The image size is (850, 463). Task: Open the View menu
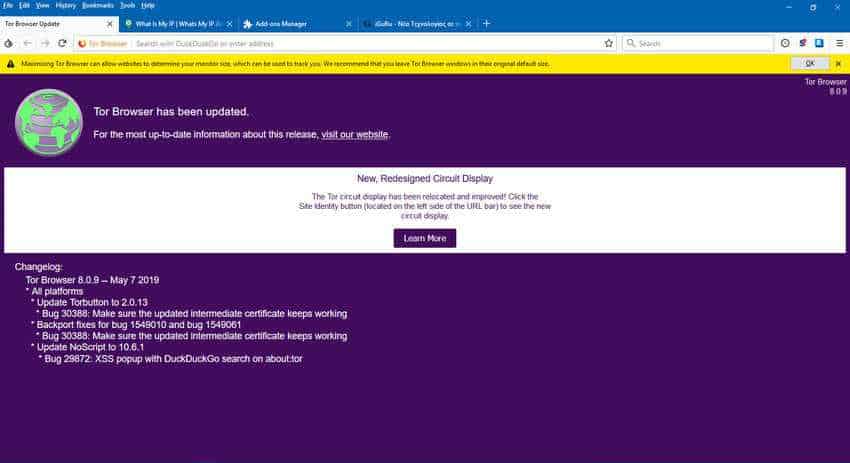click(42, 5)
